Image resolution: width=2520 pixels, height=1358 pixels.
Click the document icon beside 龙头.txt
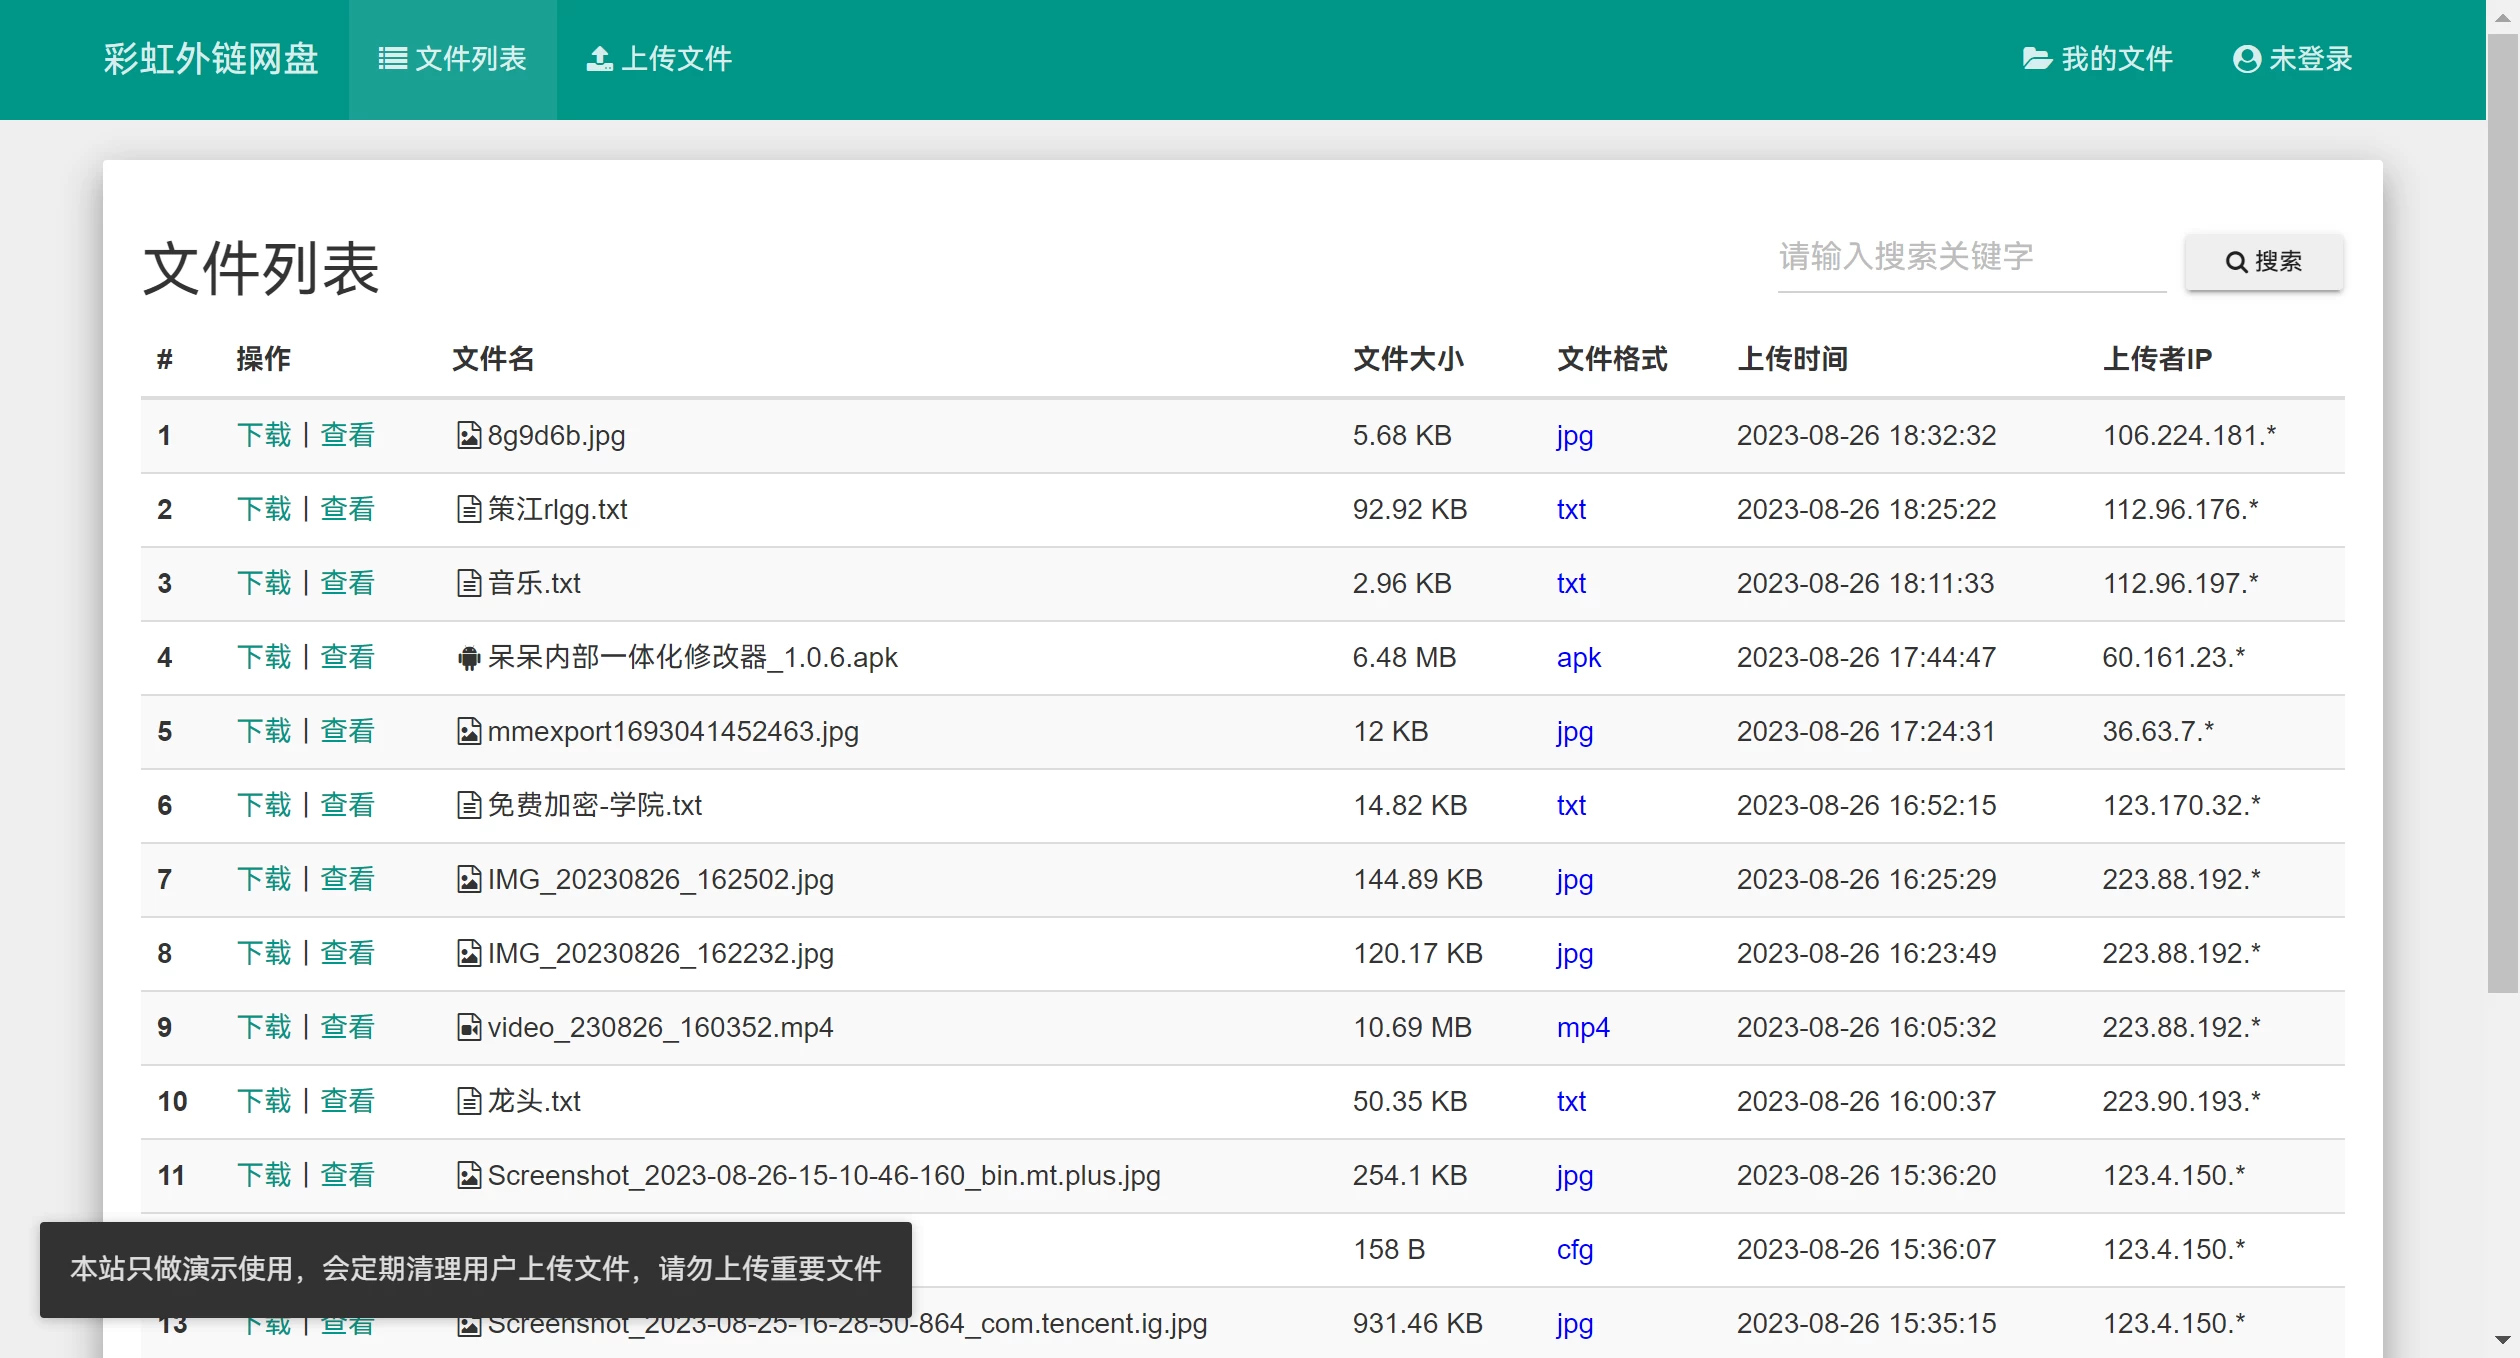468,1101
